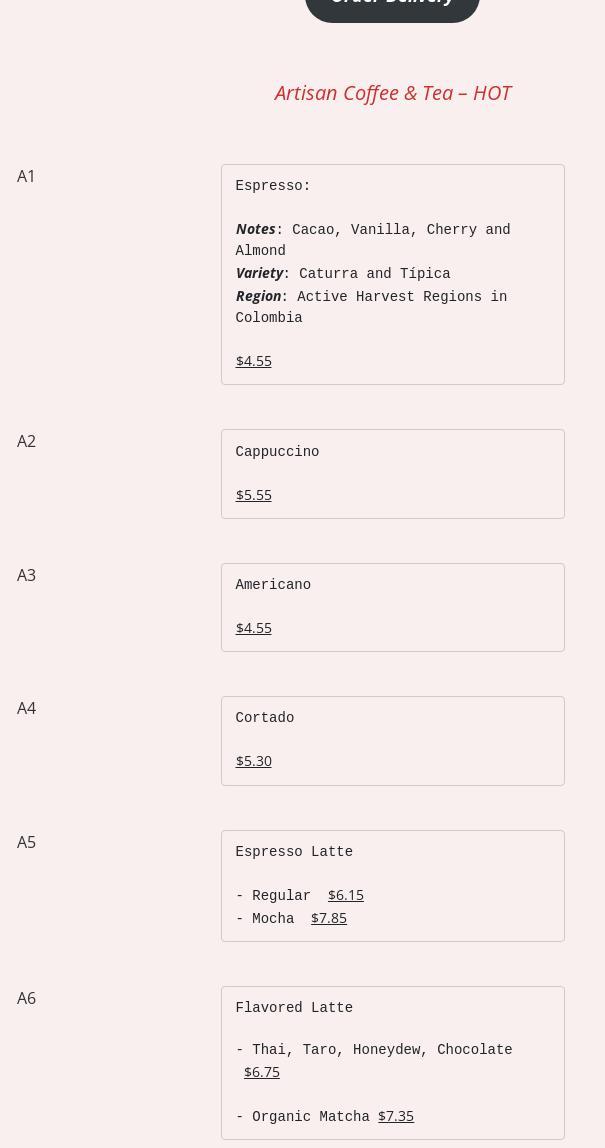
Task: Click the Cappuccino $5.55 price
Action: click(254, 495)
